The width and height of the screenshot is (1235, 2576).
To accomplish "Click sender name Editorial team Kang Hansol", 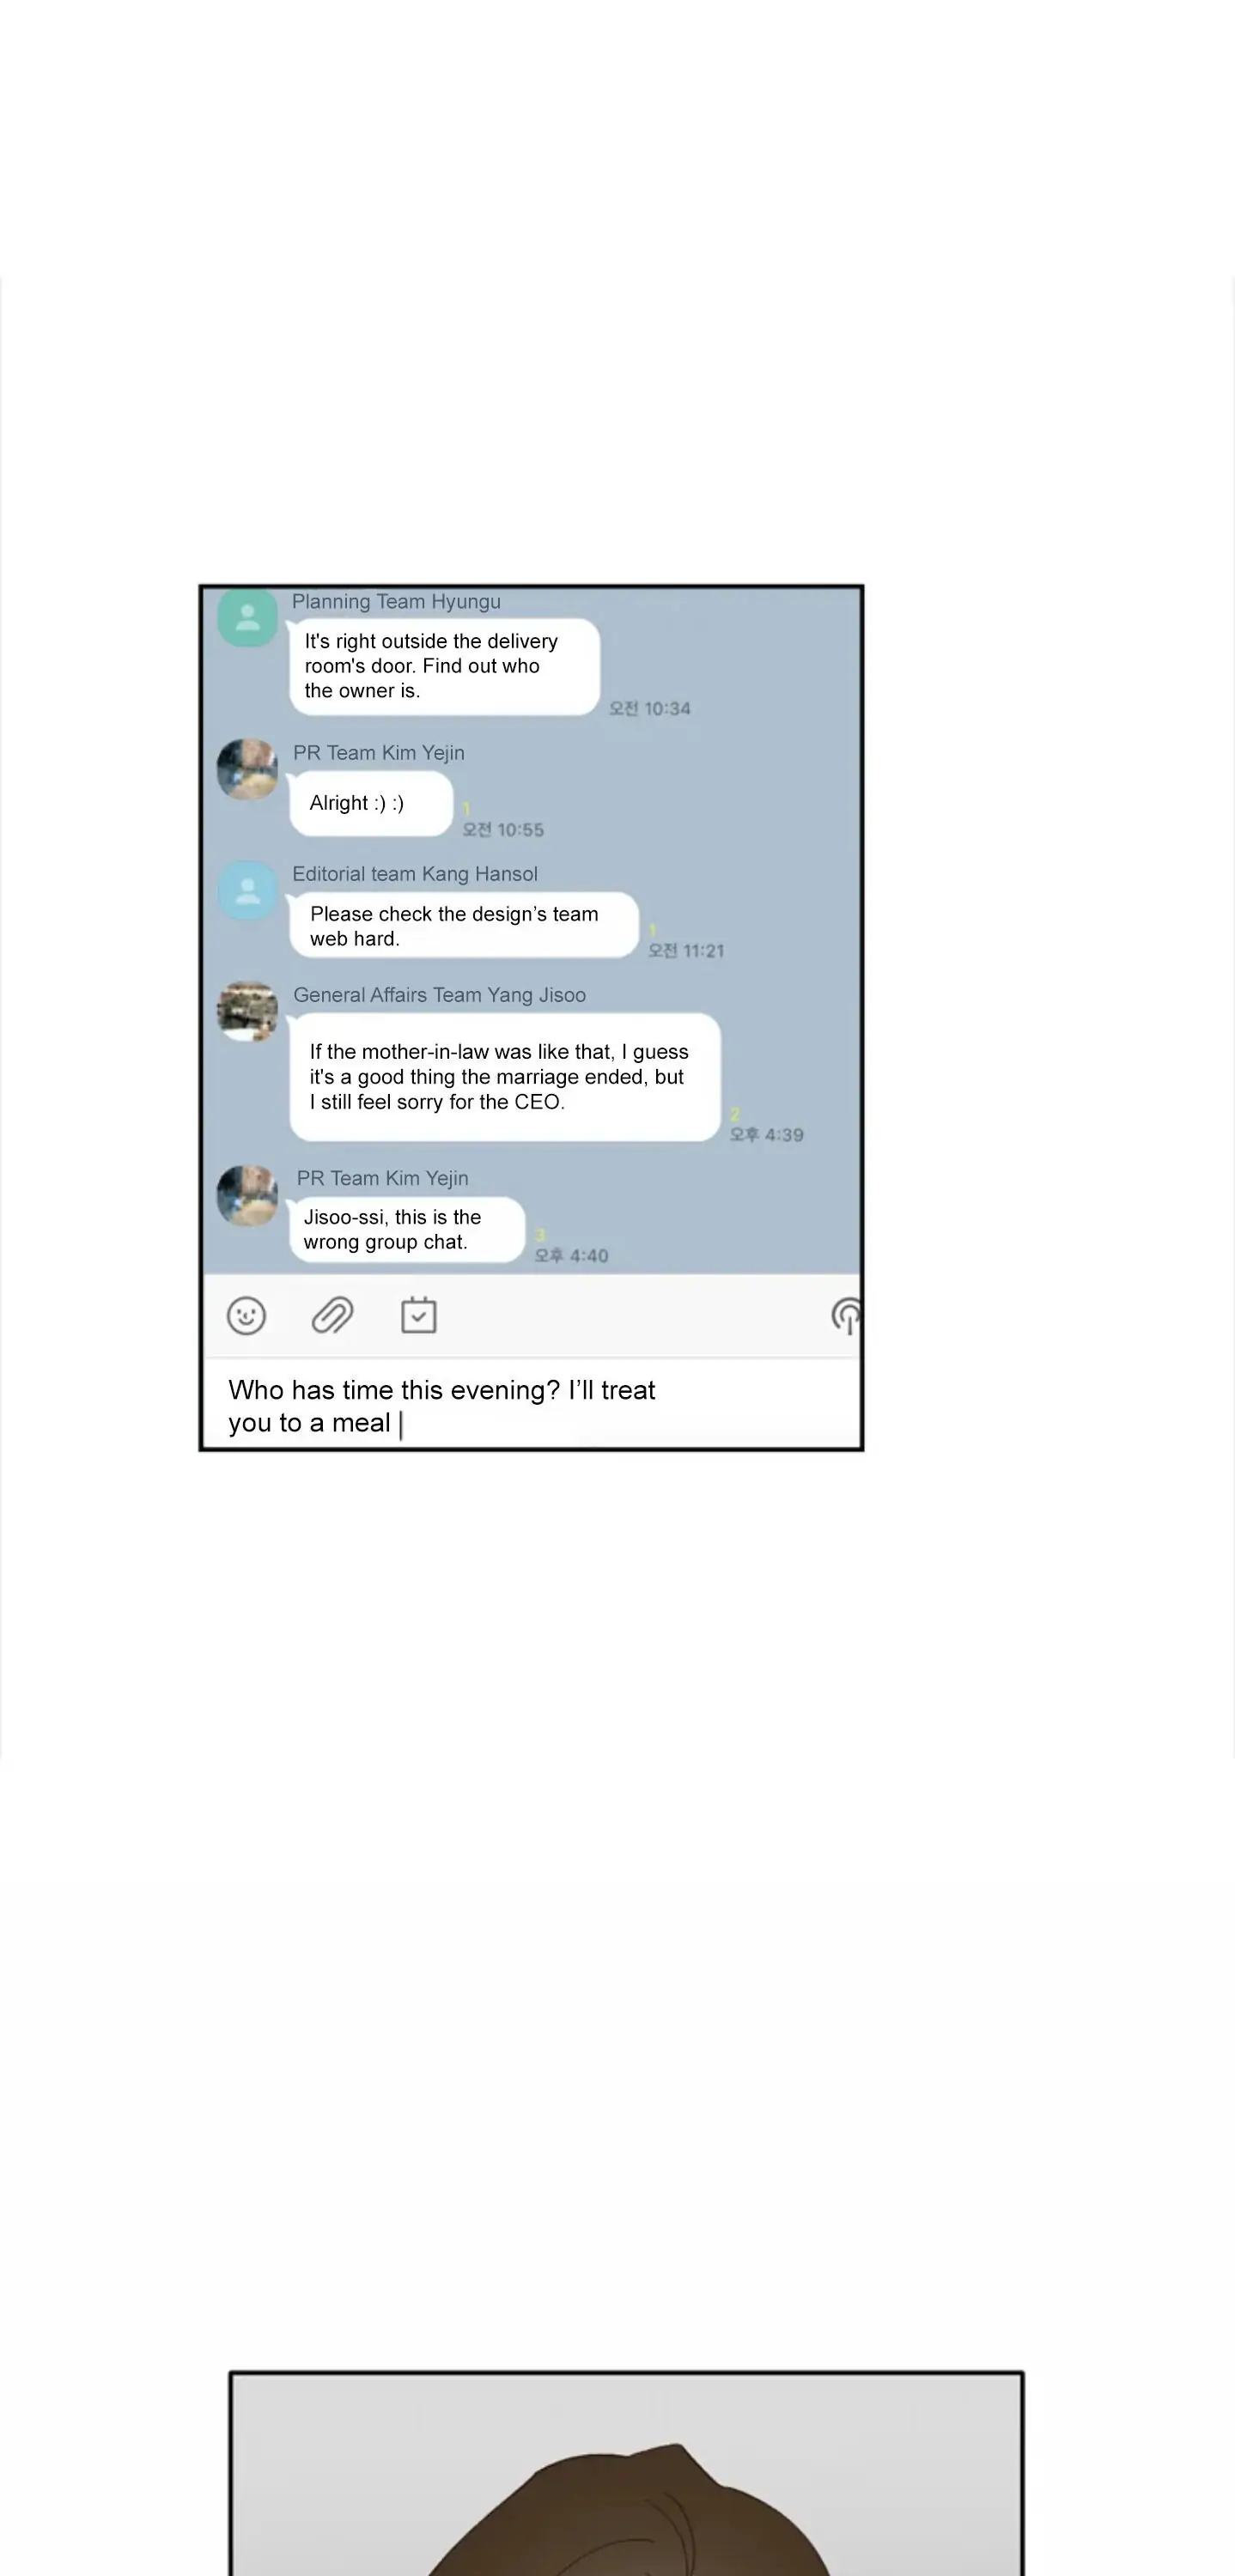I will tap(414, 873).
